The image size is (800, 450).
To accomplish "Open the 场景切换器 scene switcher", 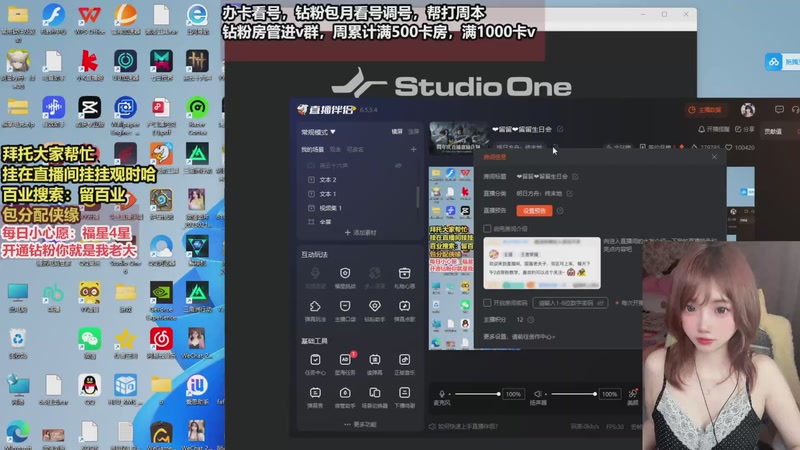I will pyautogui.click(x=374, y=397).
